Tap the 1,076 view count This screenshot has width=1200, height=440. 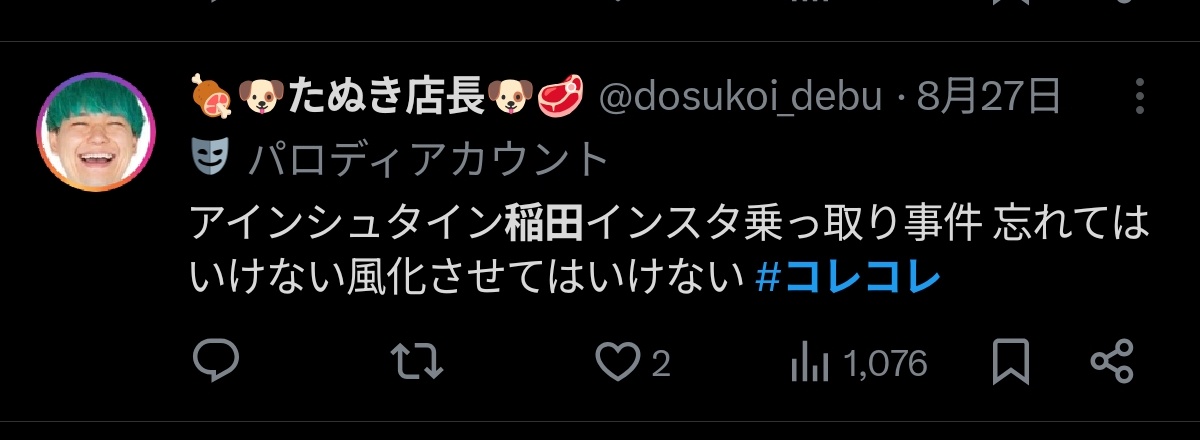[887, 364]
